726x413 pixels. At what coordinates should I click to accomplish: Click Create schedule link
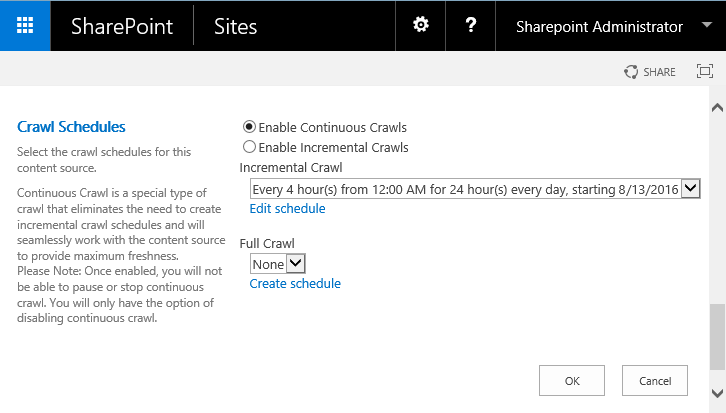pos(295,283)
